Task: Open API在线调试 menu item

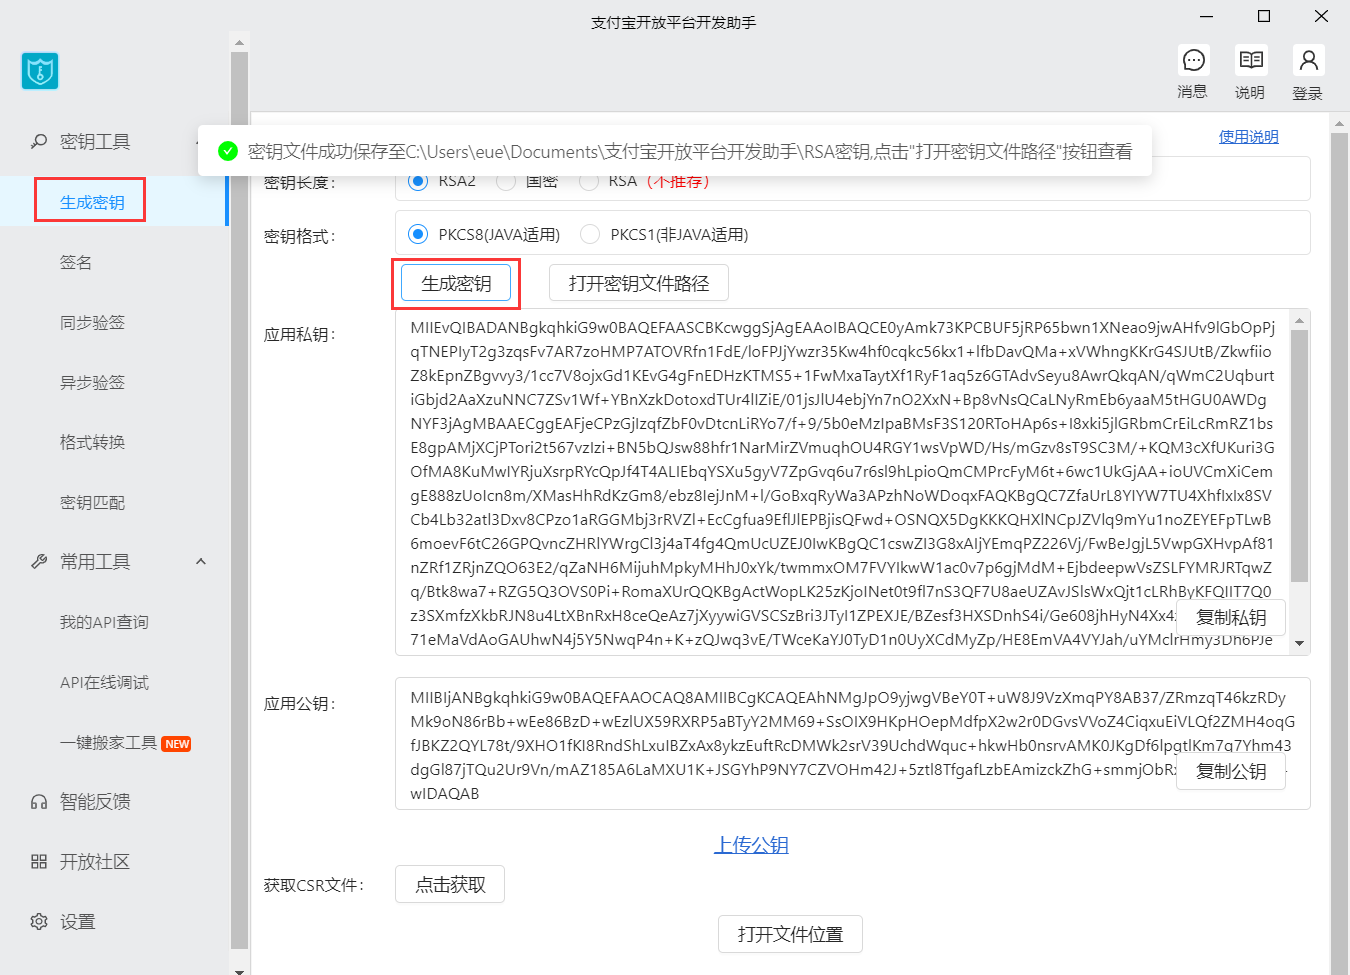Action: 104,682
